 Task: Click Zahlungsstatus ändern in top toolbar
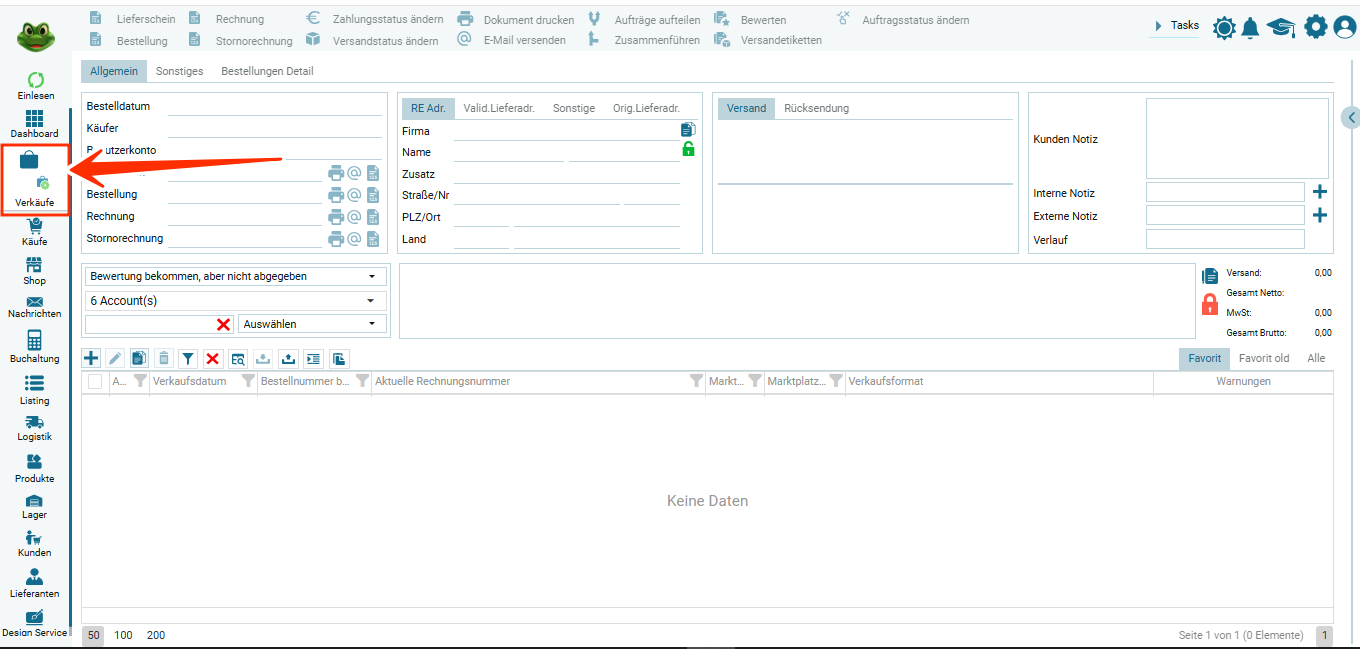coord(376,19)
